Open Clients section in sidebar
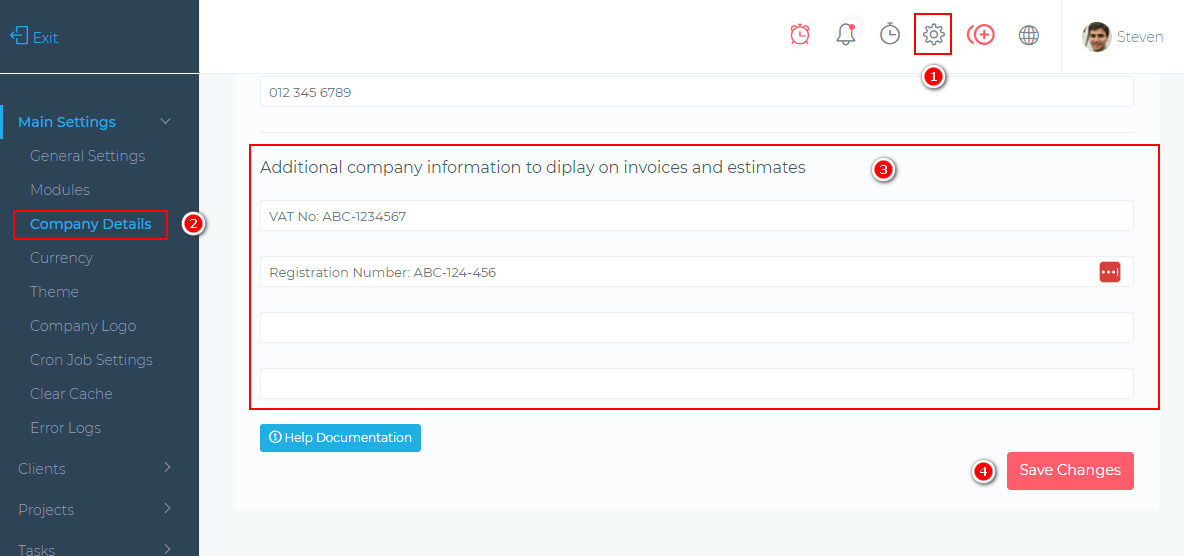 point(42,468)
